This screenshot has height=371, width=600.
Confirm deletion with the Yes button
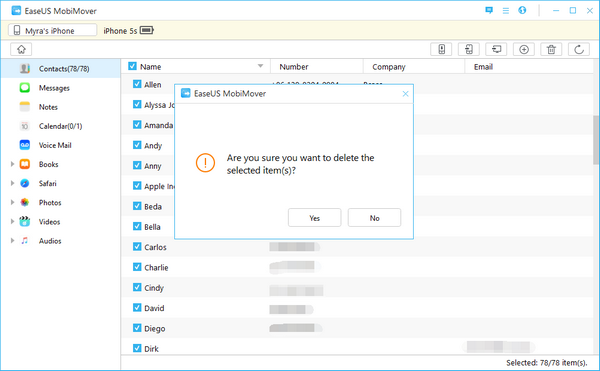point(315,218)
